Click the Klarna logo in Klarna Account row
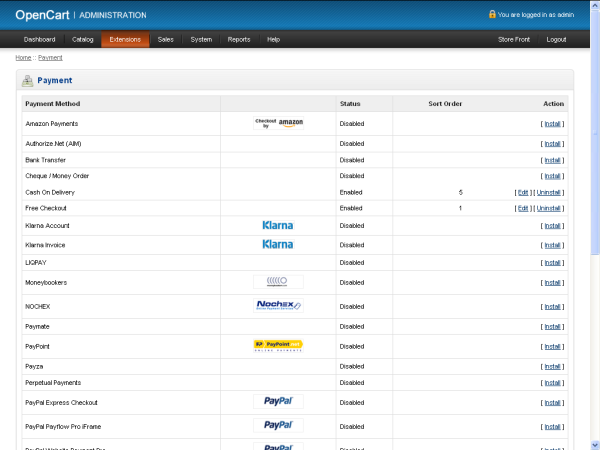 (278, 225)
